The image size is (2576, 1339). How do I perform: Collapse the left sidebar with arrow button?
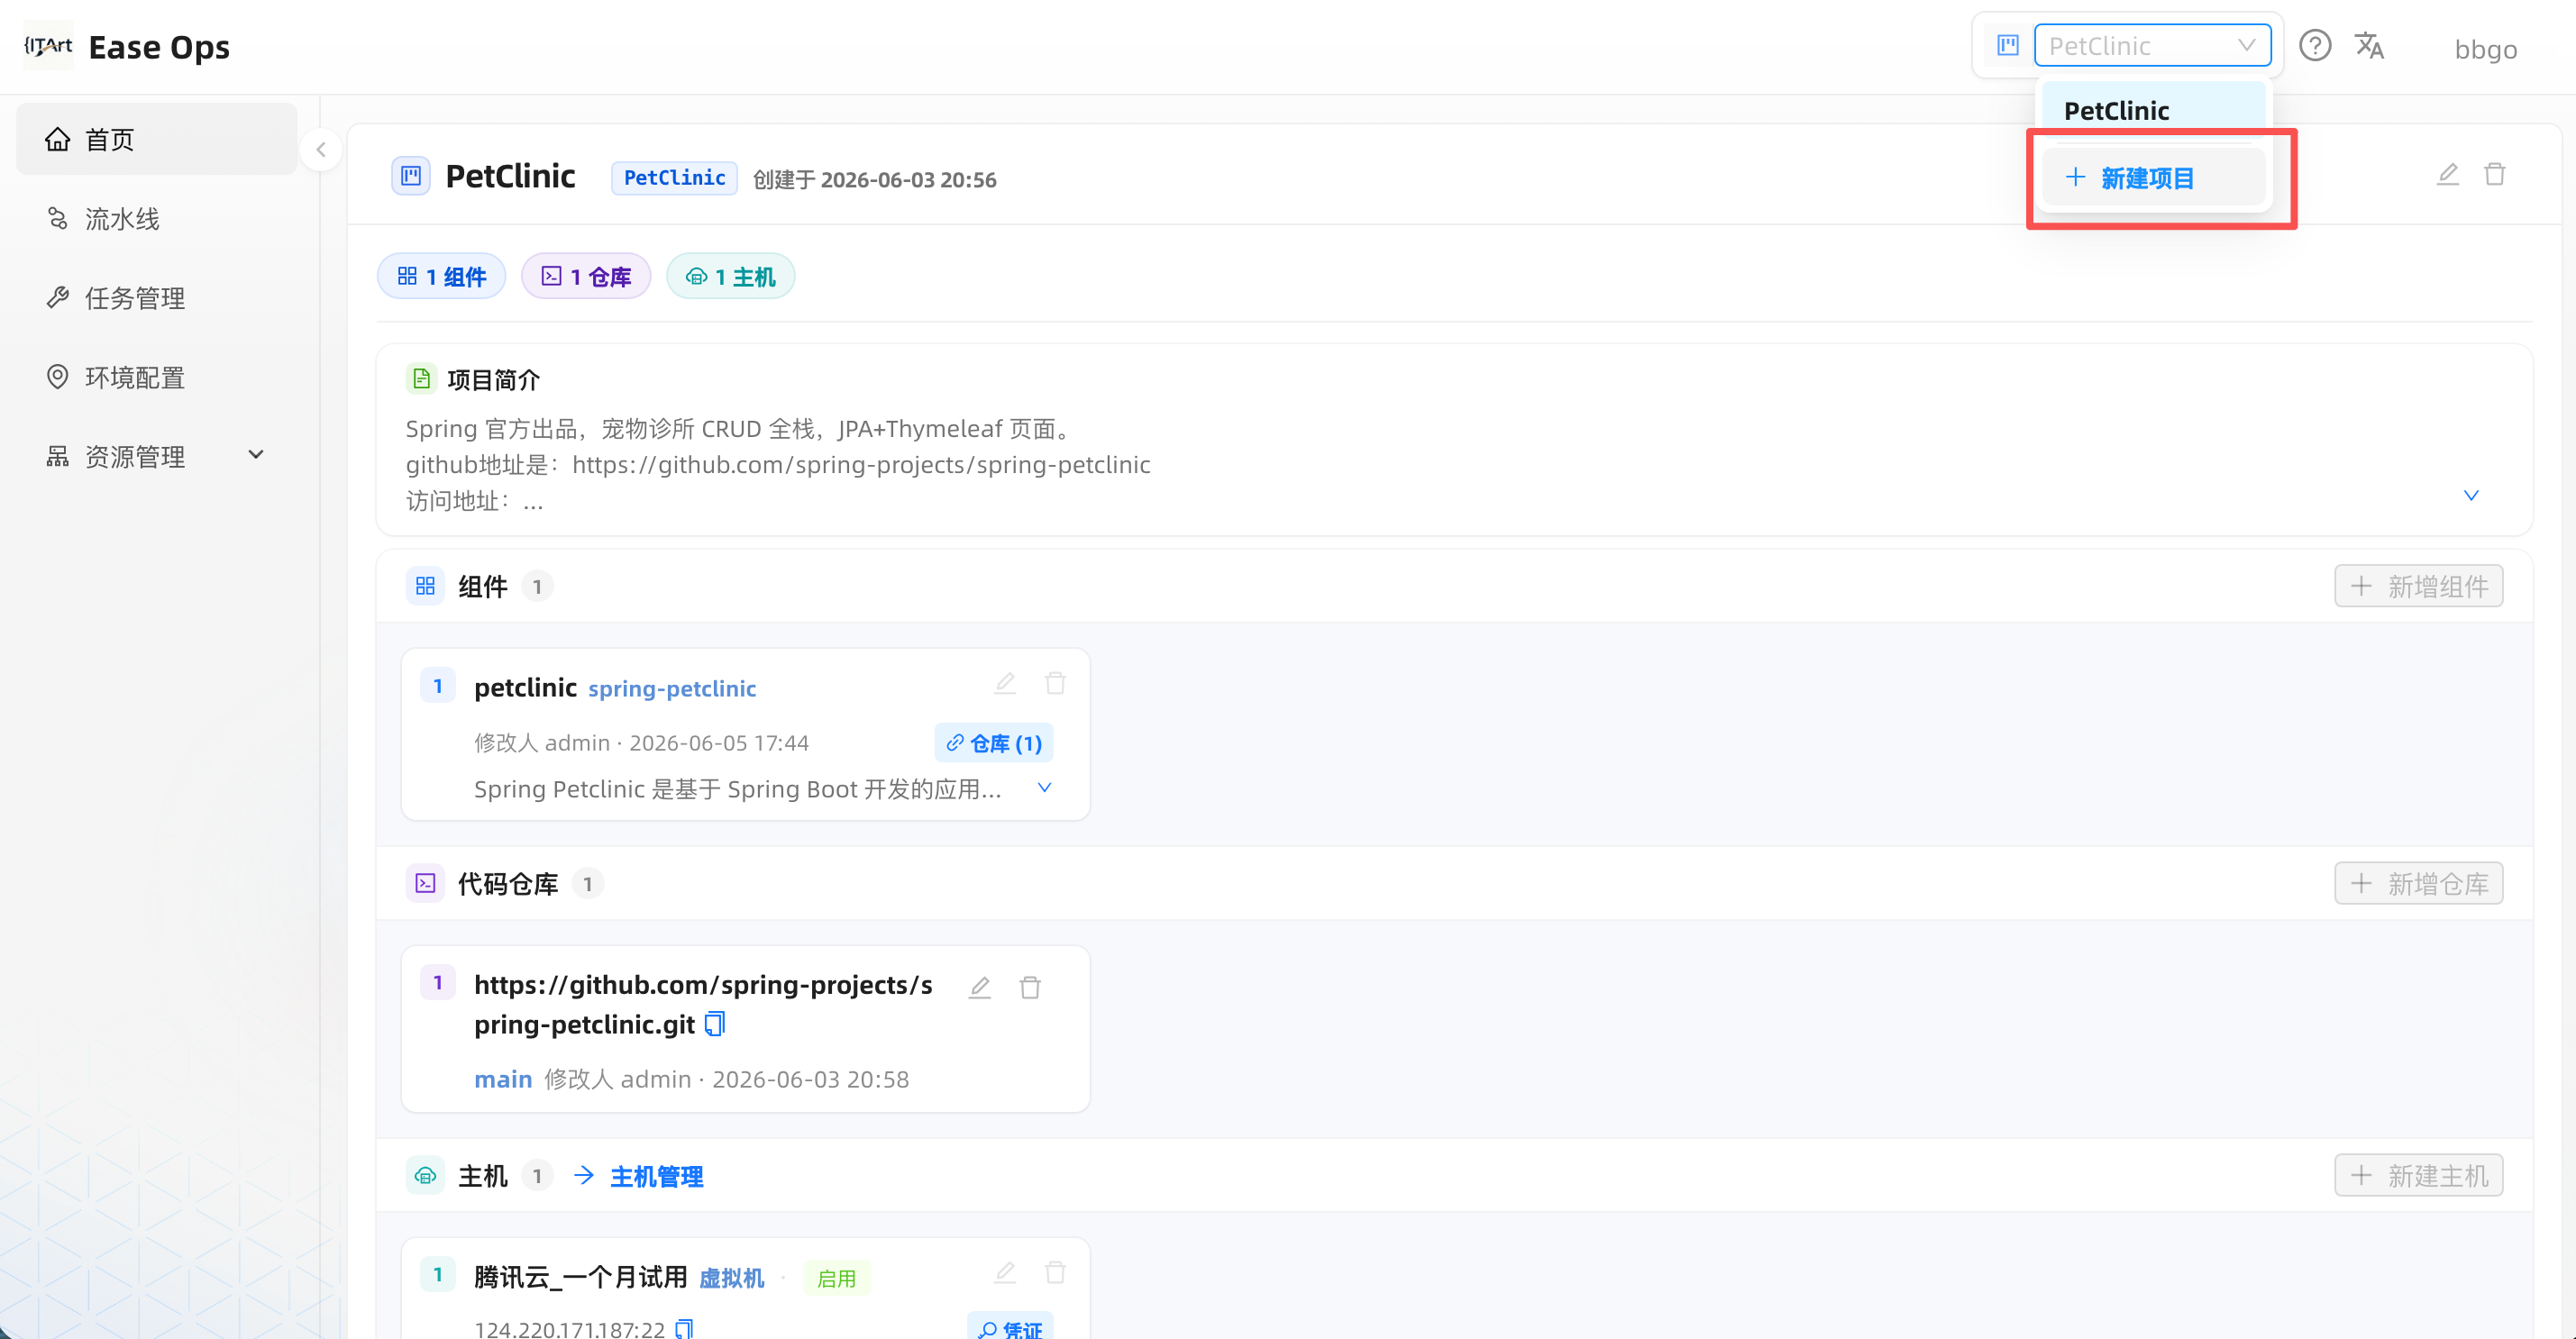(321, 150)
